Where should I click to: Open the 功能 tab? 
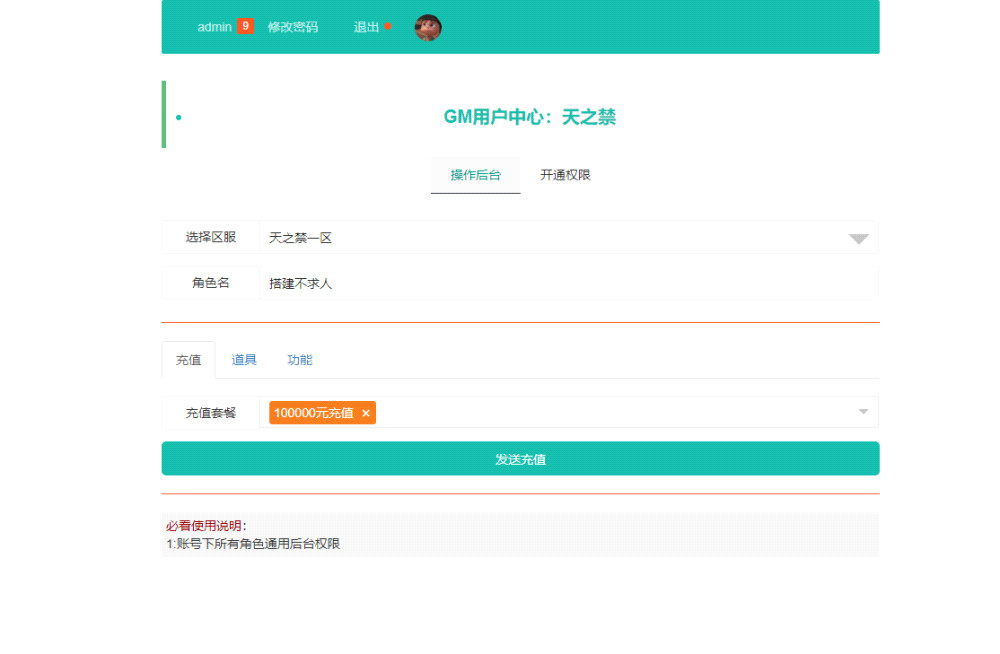coord(300,360)
